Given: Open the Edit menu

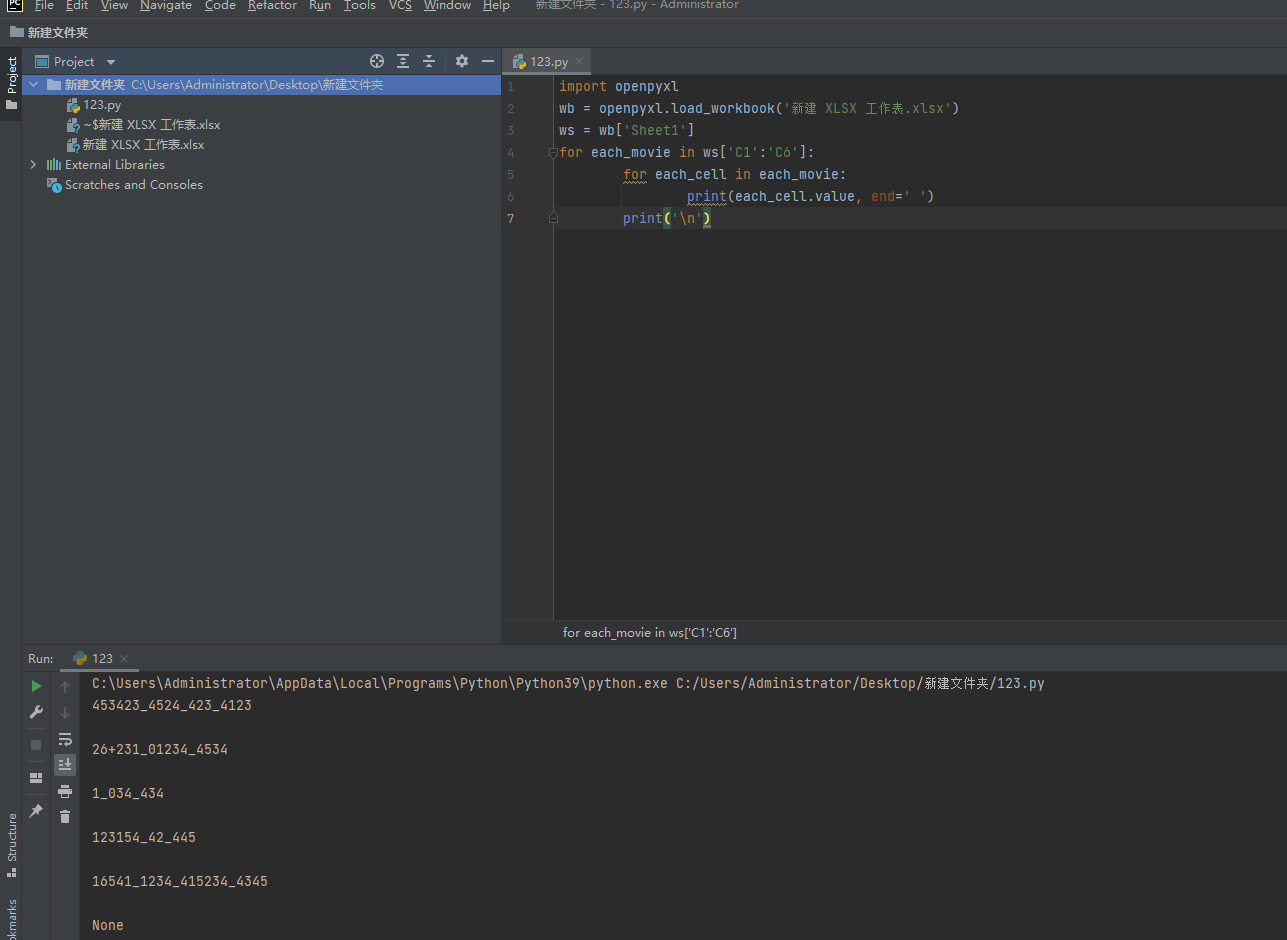Looking at the screenshot, I should coord(77,5).
